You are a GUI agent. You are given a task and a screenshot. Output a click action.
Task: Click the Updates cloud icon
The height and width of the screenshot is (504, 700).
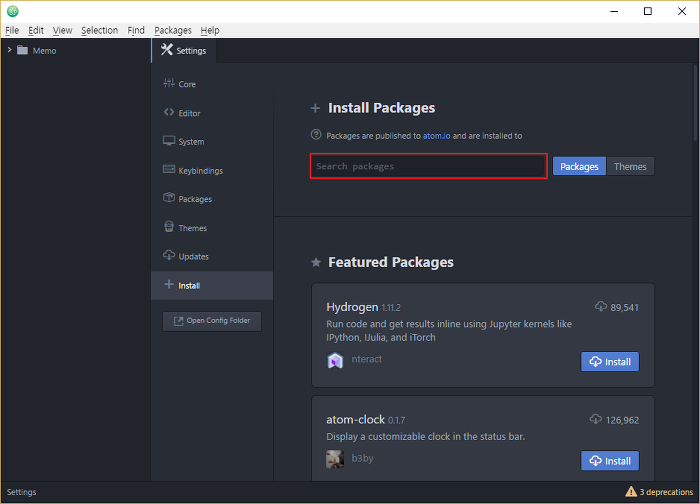tap(169, 255)
